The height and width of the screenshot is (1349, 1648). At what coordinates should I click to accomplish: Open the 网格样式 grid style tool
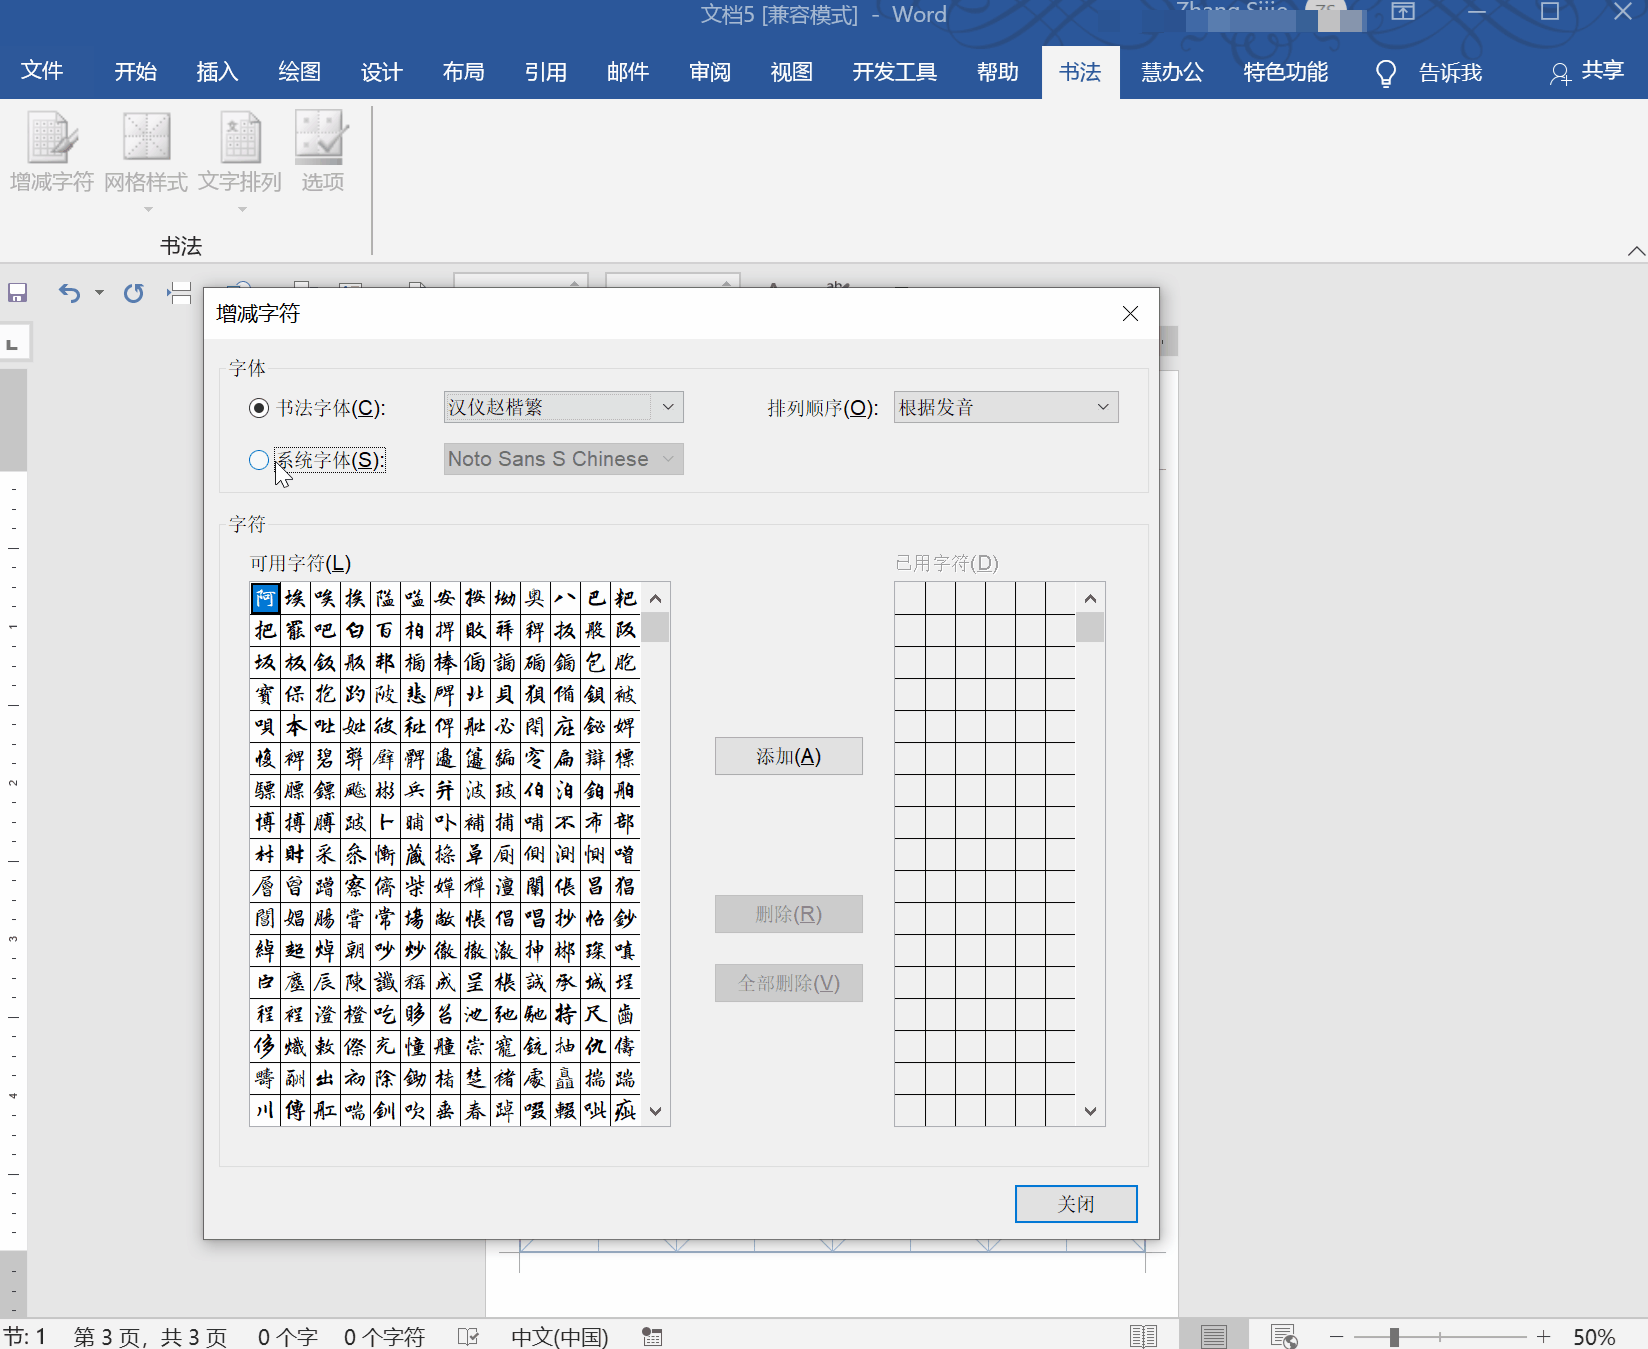click(x=146, y=152)
